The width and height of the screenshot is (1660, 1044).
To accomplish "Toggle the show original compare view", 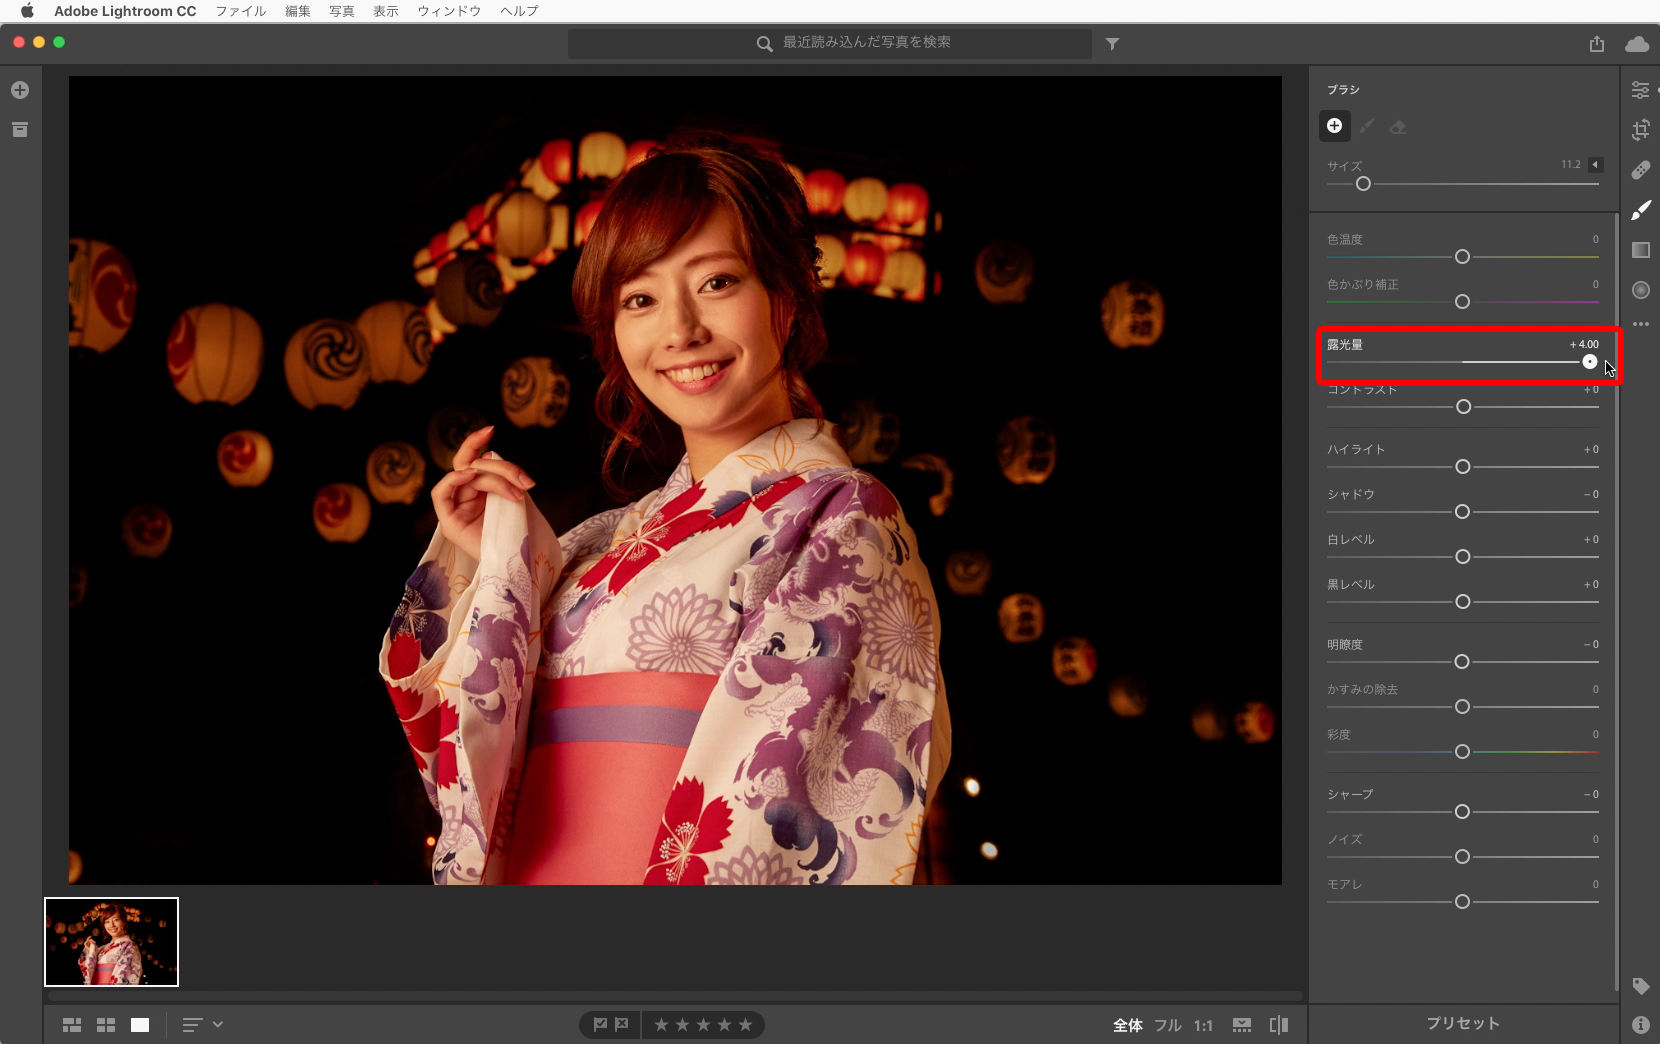I will [1278, 1025].
